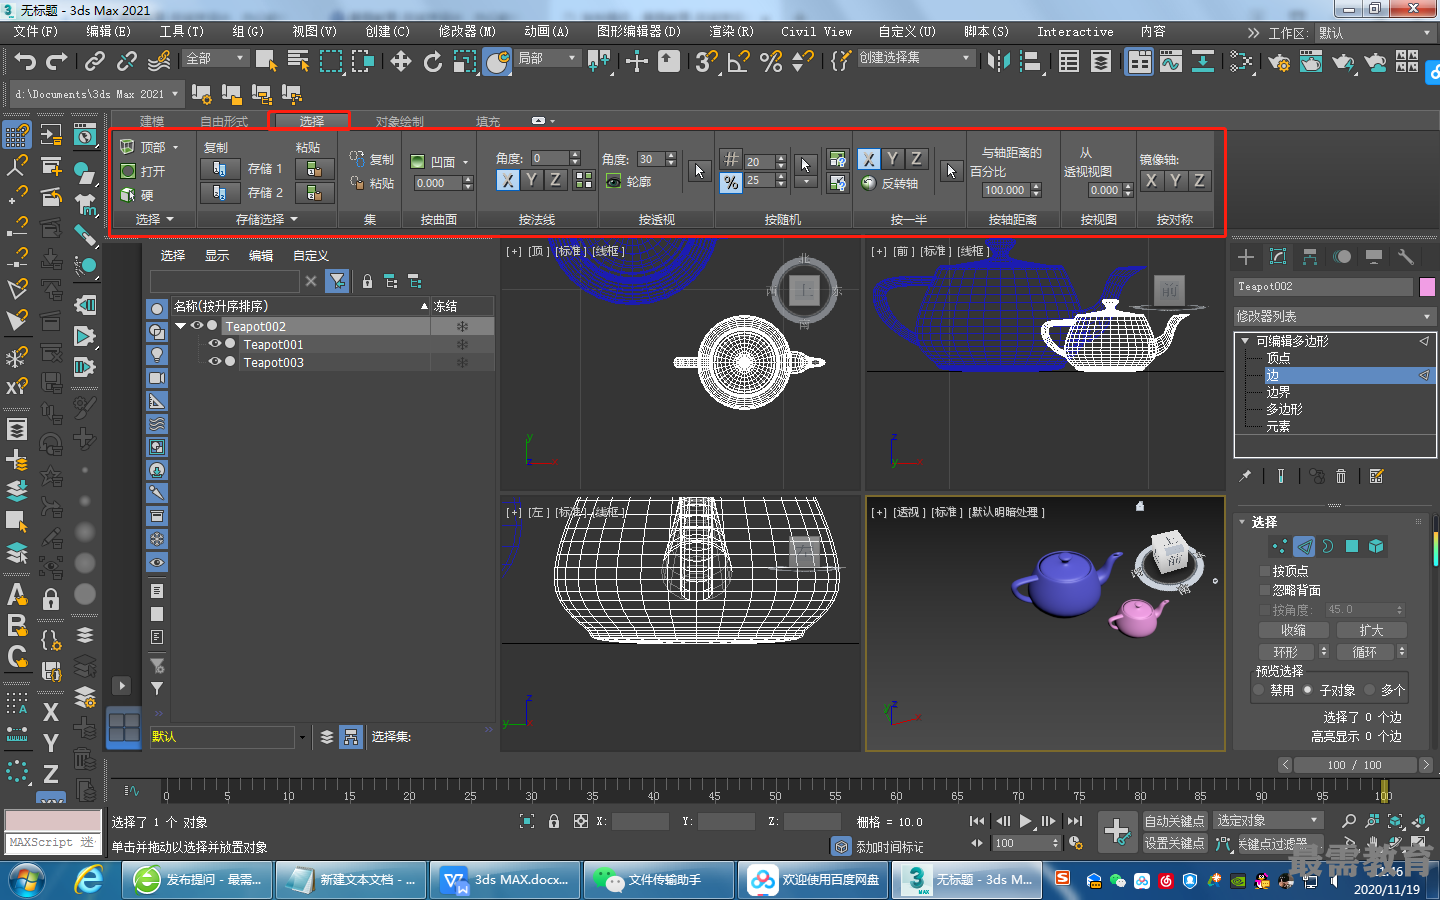This screenshot has height=900, width=1440.
Task: Toggle By Vertex checkbox
Action: tap(1265, 571)
